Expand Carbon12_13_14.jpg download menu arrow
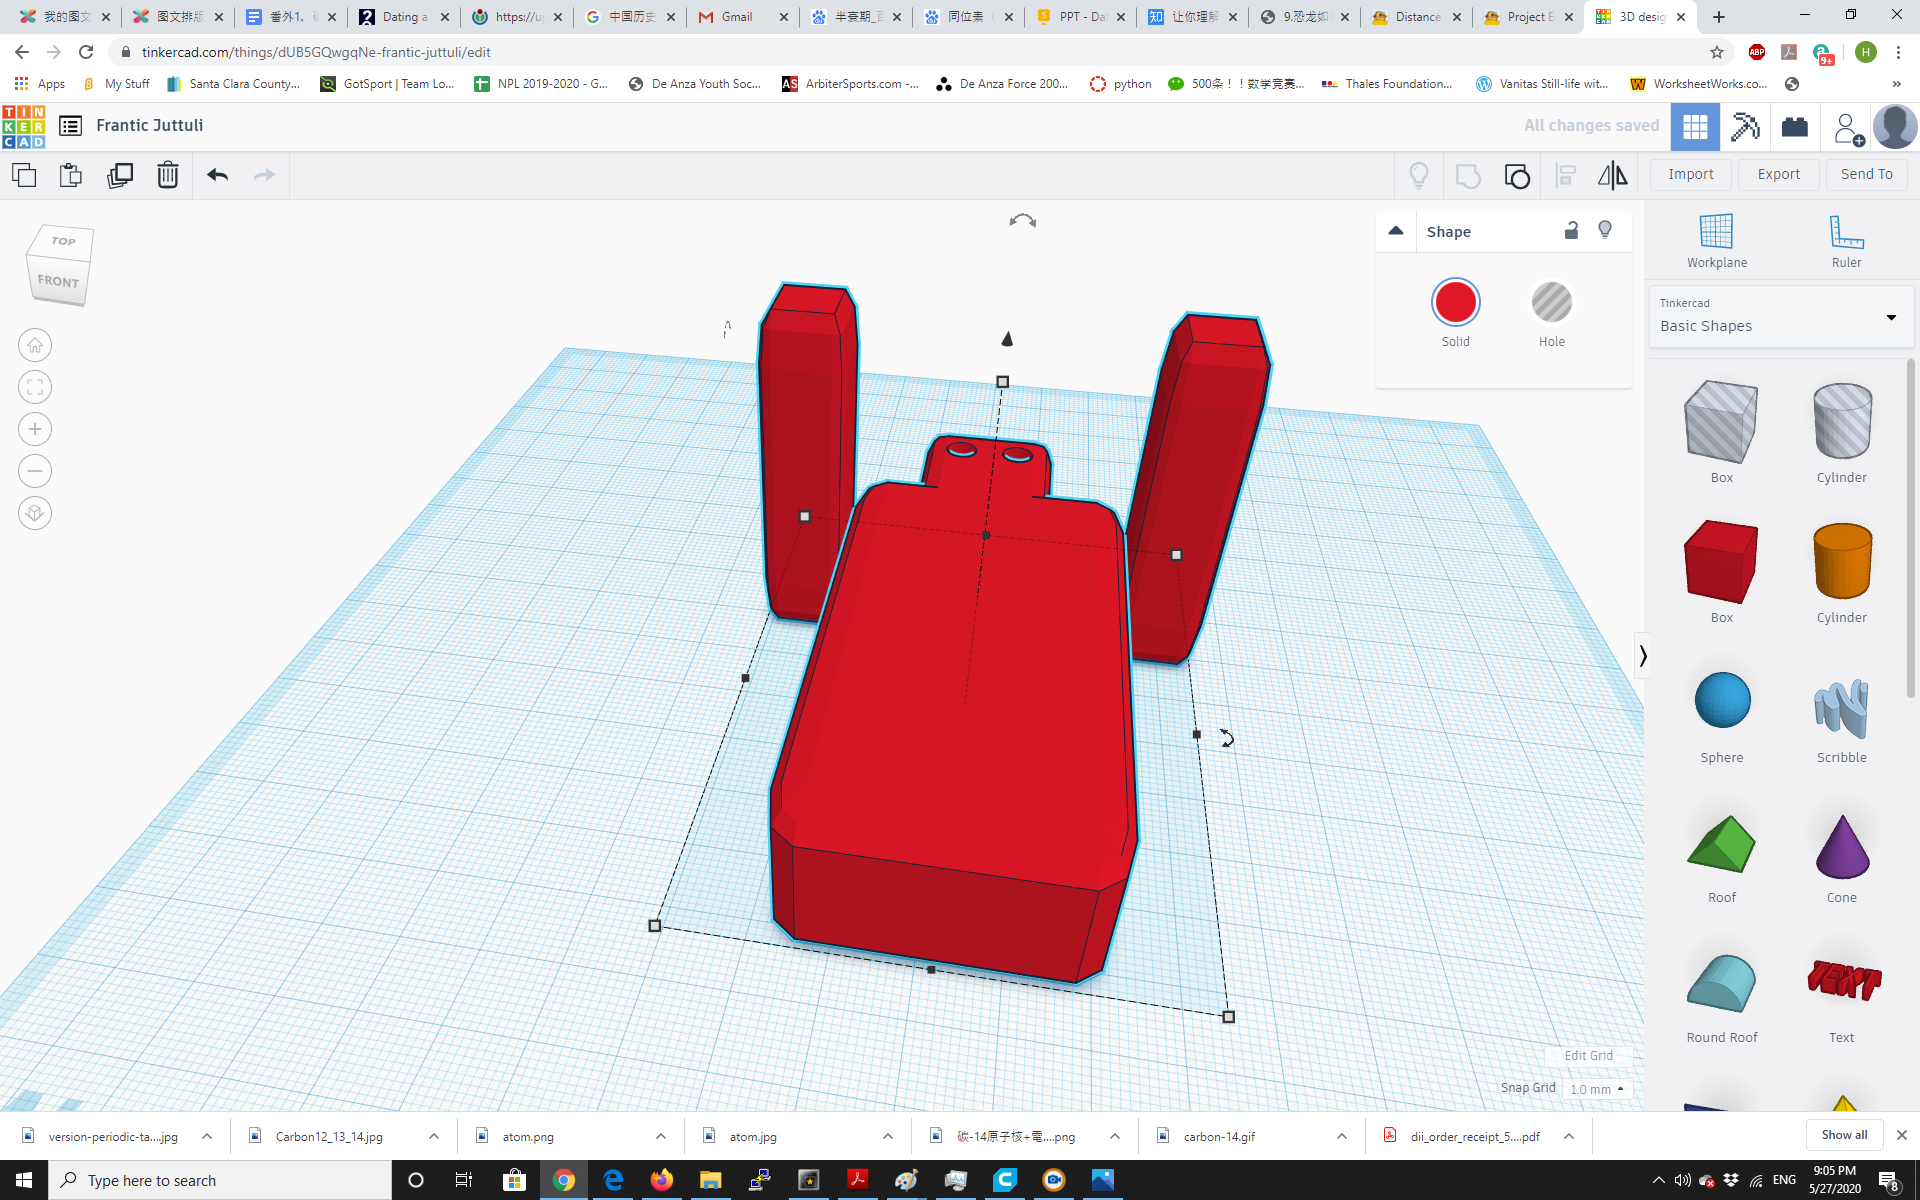1920x1200 pixels. point(434,1136)
